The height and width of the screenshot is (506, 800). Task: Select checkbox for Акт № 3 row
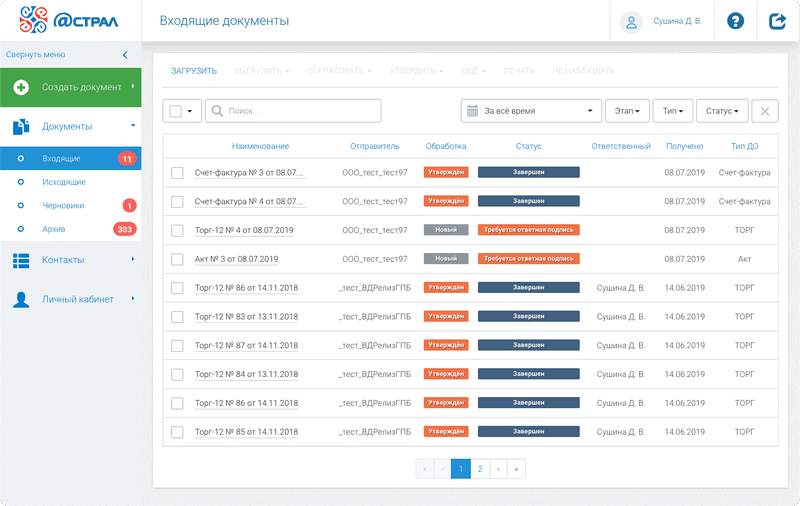pos(177,259)
